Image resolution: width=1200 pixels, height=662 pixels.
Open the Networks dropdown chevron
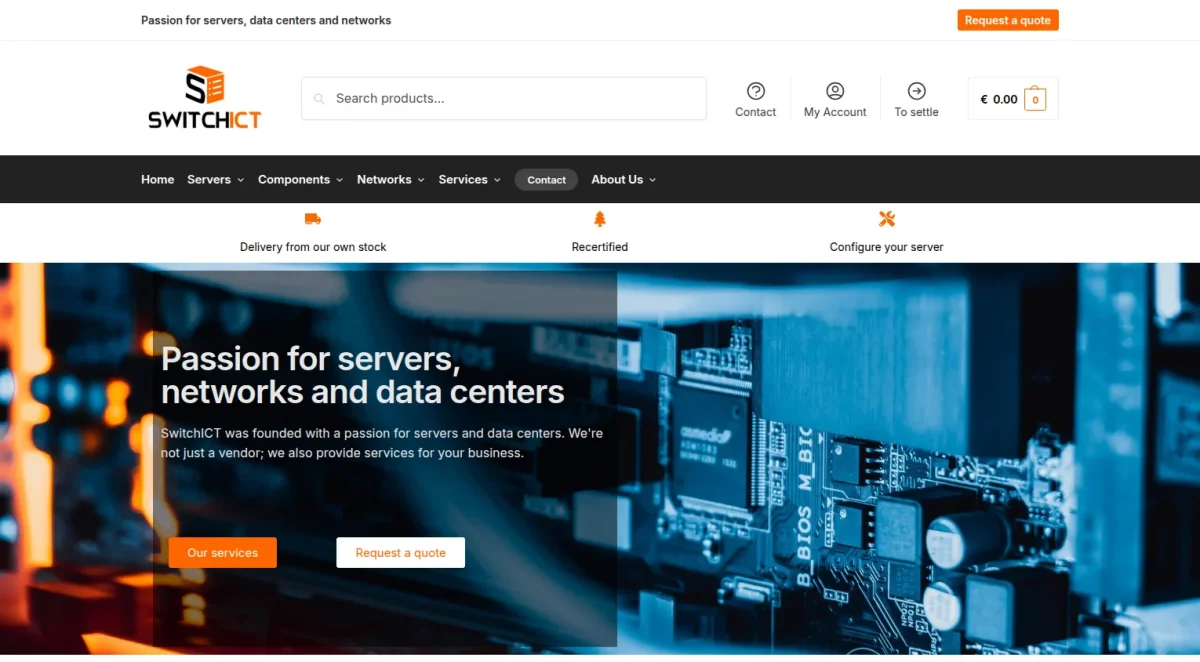click(x=421, y=180)
